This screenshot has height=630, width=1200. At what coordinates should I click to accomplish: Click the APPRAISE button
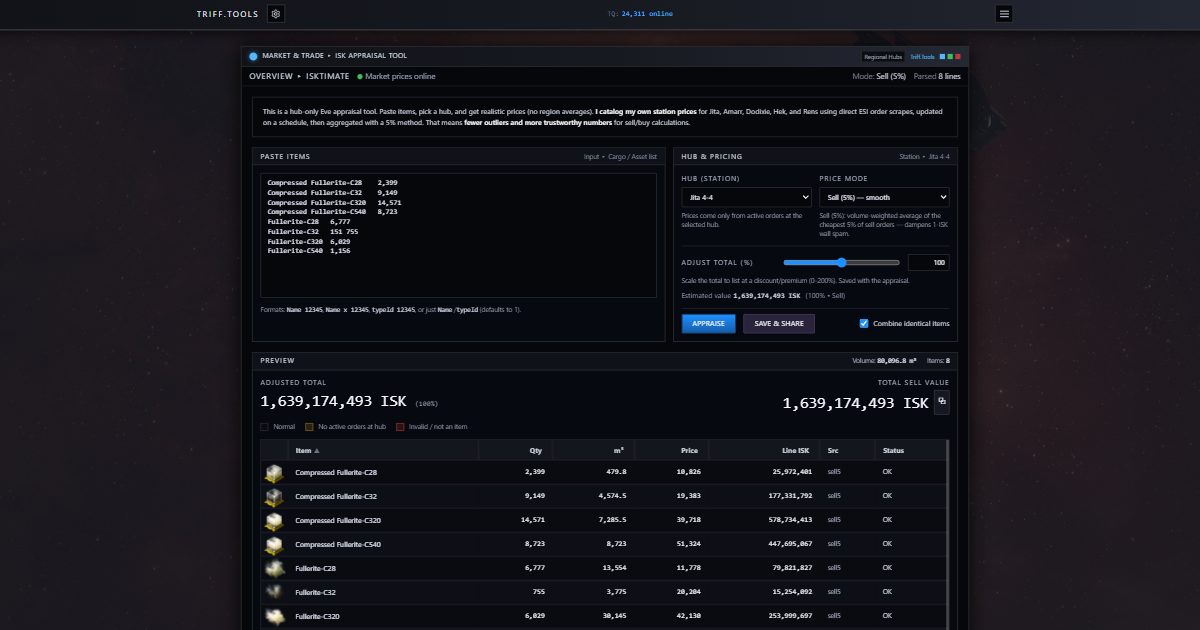pos(709,324)
